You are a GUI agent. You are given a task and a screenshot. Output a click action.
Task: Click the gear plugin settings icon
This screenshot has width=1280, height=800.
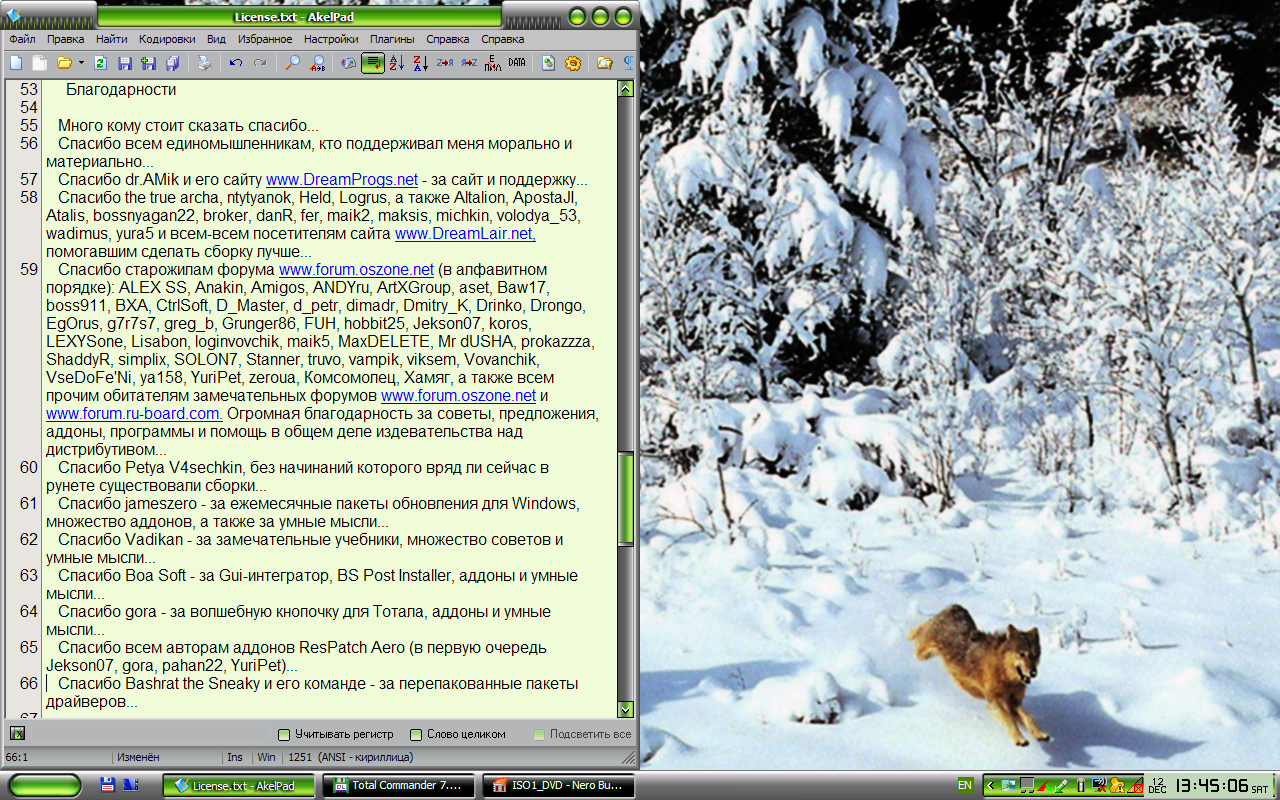point(573,63)
